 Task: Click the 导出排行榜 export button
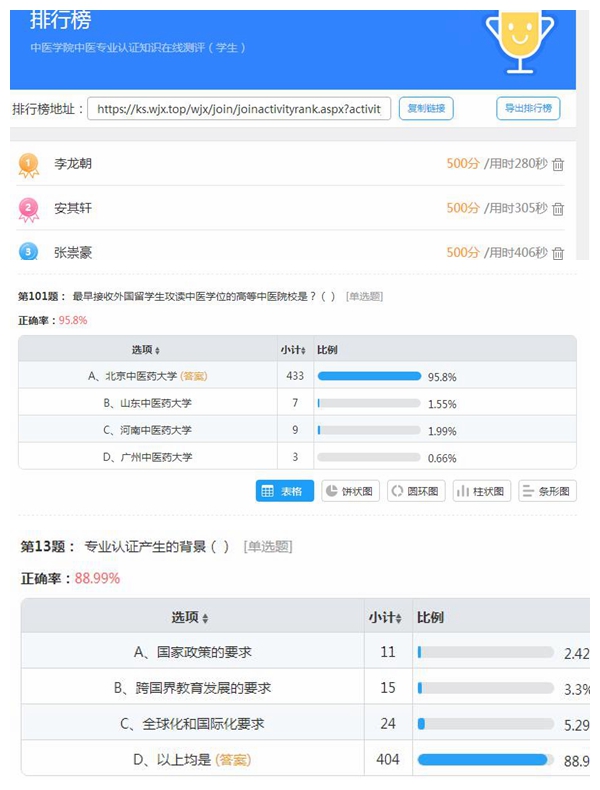point(528,108)
